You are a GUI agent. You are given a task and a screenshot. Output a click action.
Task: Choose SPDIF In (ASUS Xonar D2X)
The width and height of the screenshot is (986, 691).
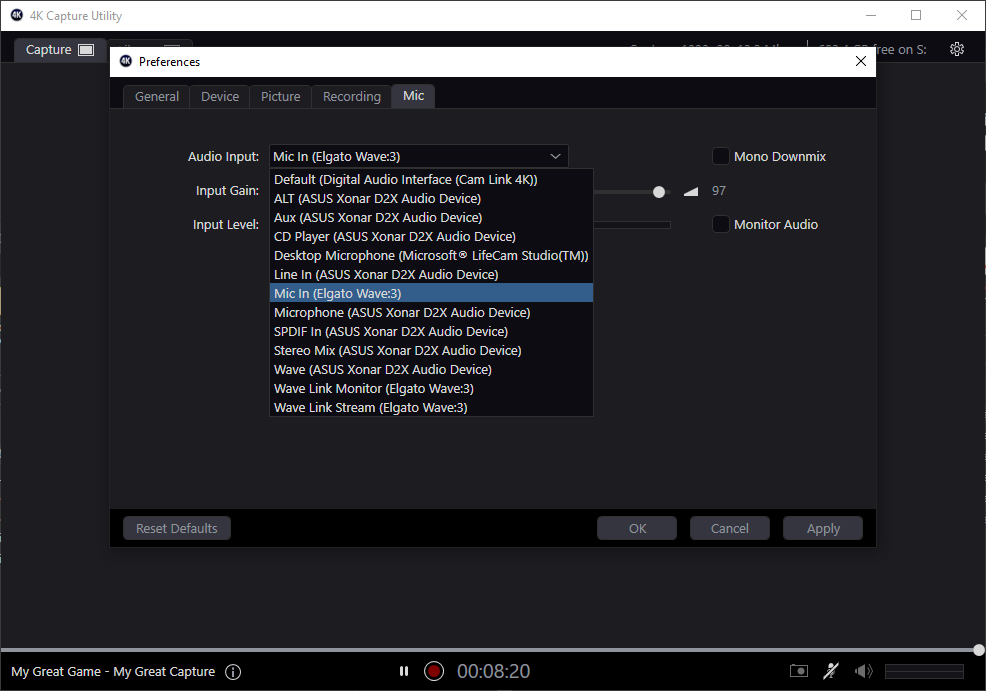tap(431, 331)
